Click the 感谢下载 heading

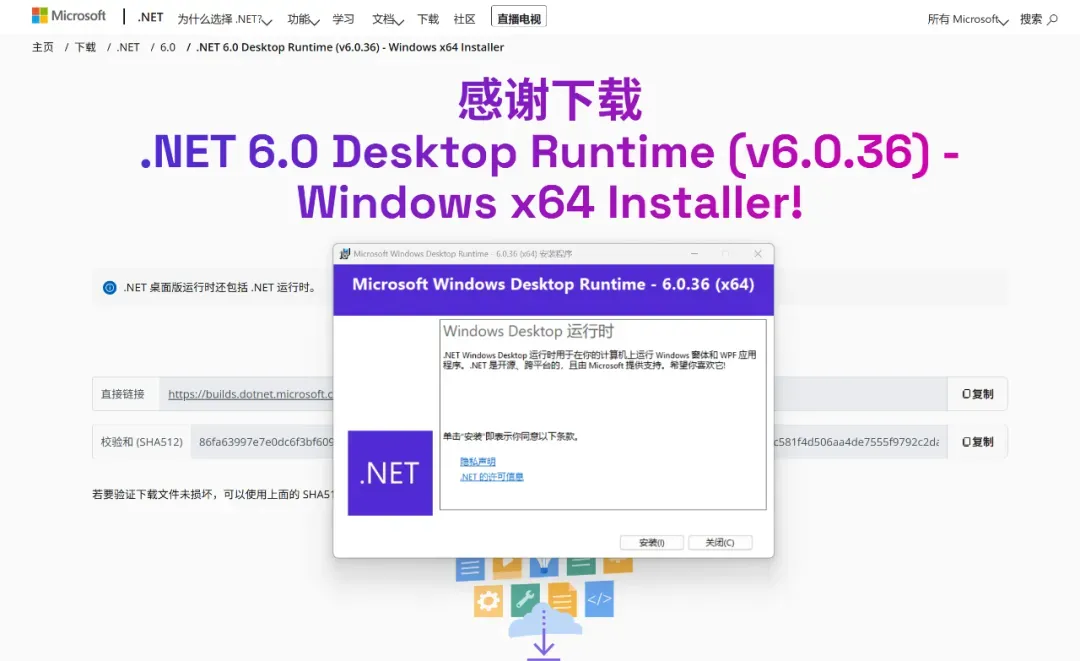coord(550,100)
